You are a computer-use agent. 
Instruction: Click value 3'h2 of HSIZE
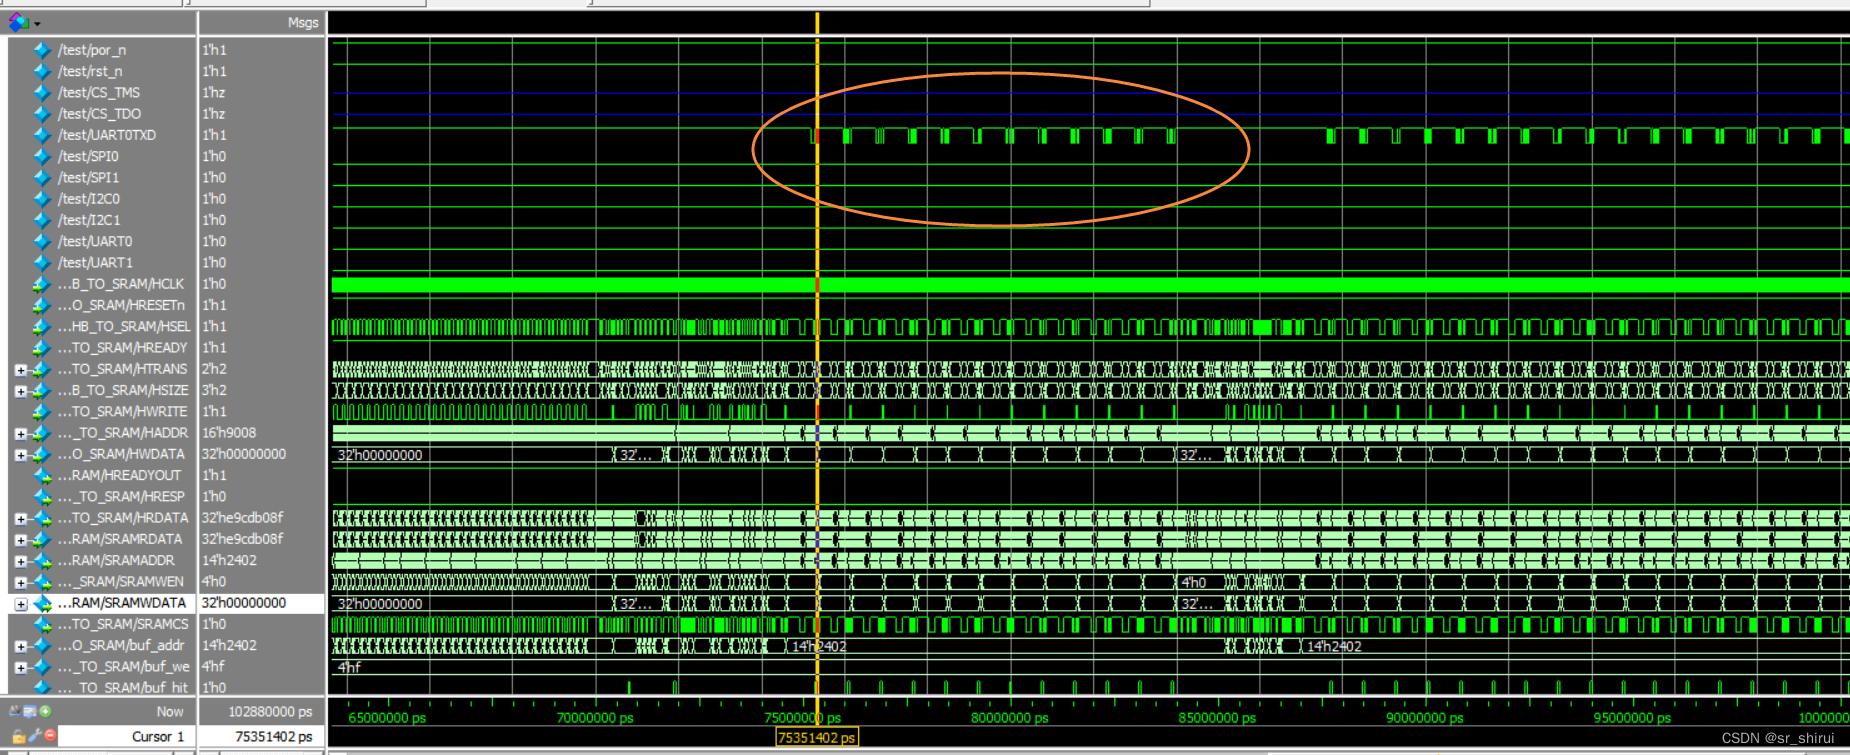click(214, 390)
